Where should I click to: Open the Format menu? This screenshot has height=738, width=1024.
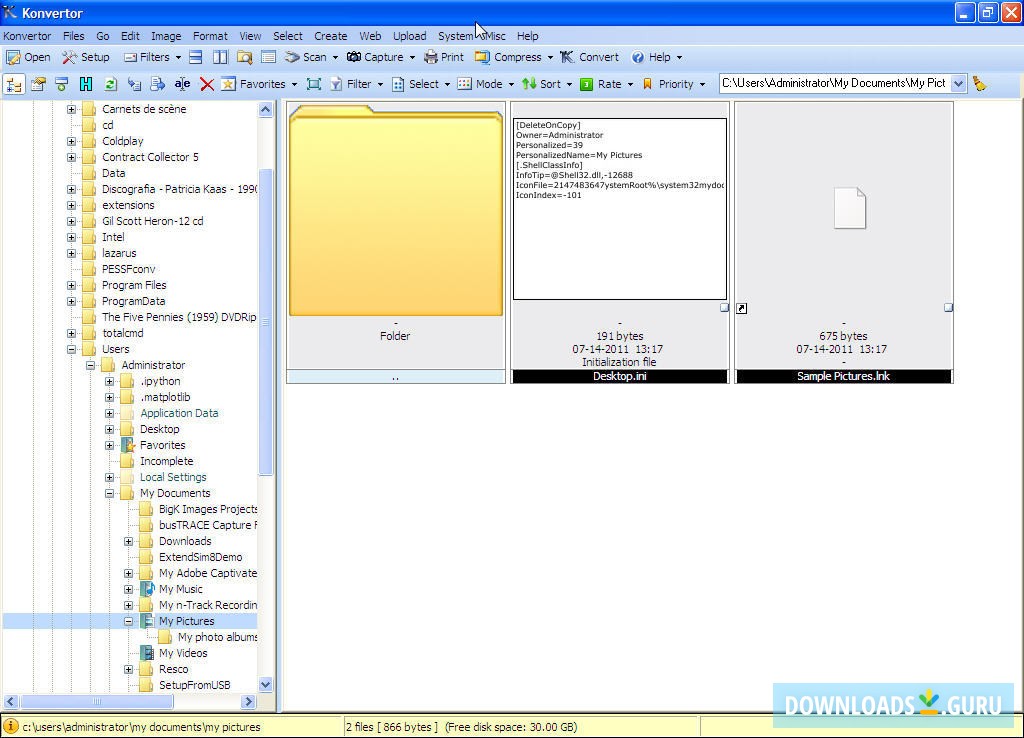(210, 36)
